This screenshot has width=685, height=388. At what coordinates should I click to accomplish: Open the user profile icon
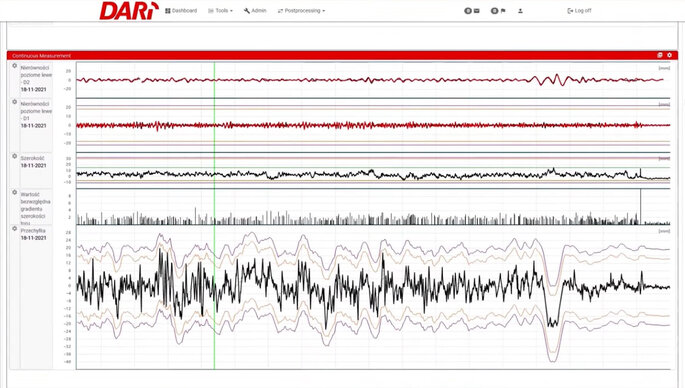coord(520,10)
